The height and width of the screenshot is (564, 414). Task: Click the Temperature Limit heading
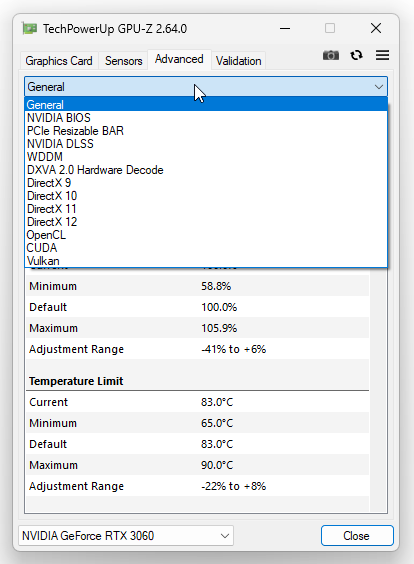pyautogui.click(x=76, y=381)
